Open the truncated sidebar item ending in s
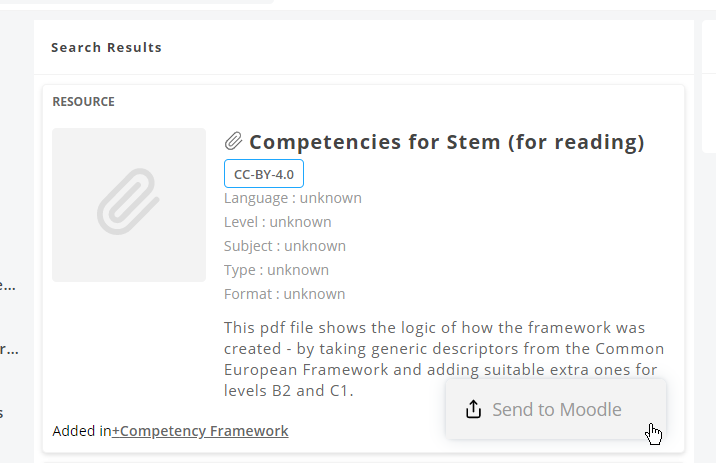 (x=2, y=413)
